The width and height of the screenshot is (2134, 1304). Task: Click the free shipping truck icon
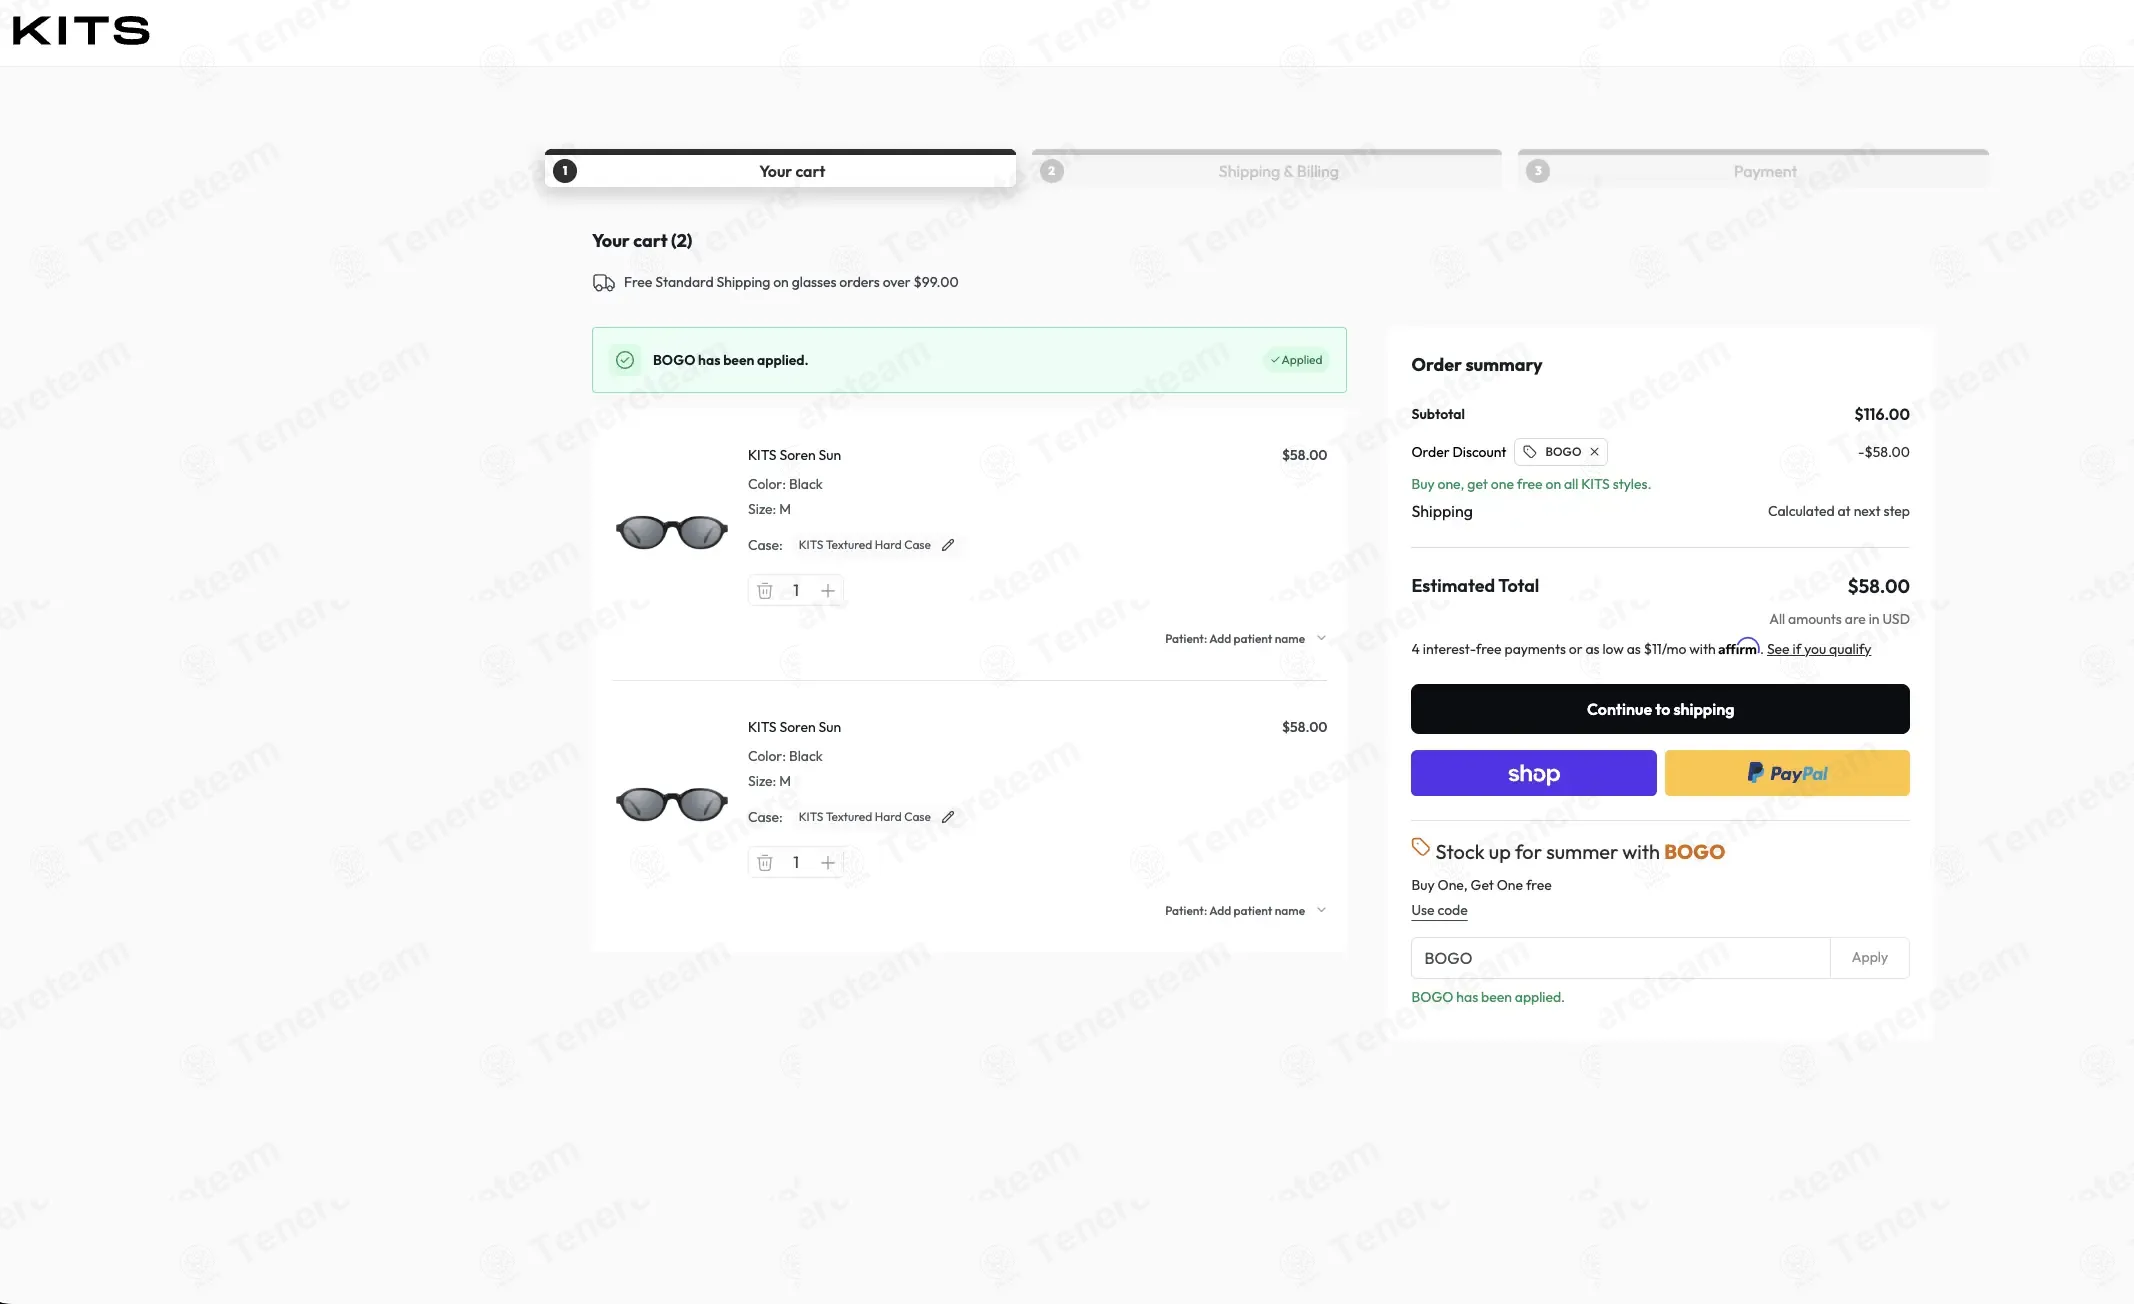[604, 283]
